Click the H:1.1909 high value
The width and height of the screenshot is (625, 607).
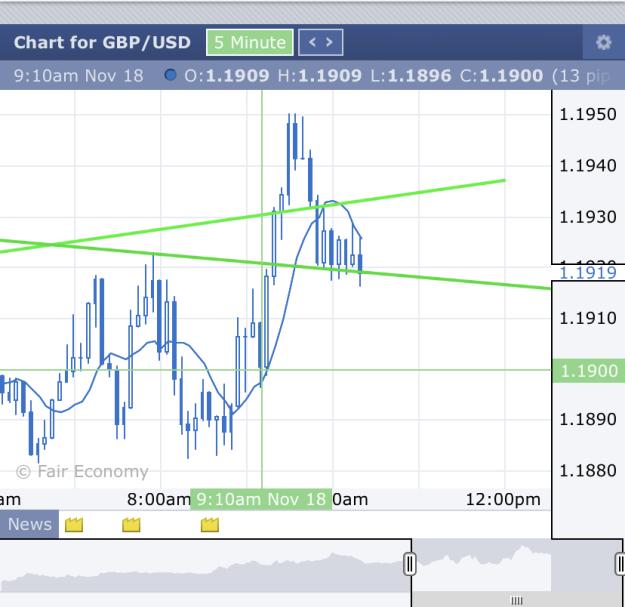(320, 75)
